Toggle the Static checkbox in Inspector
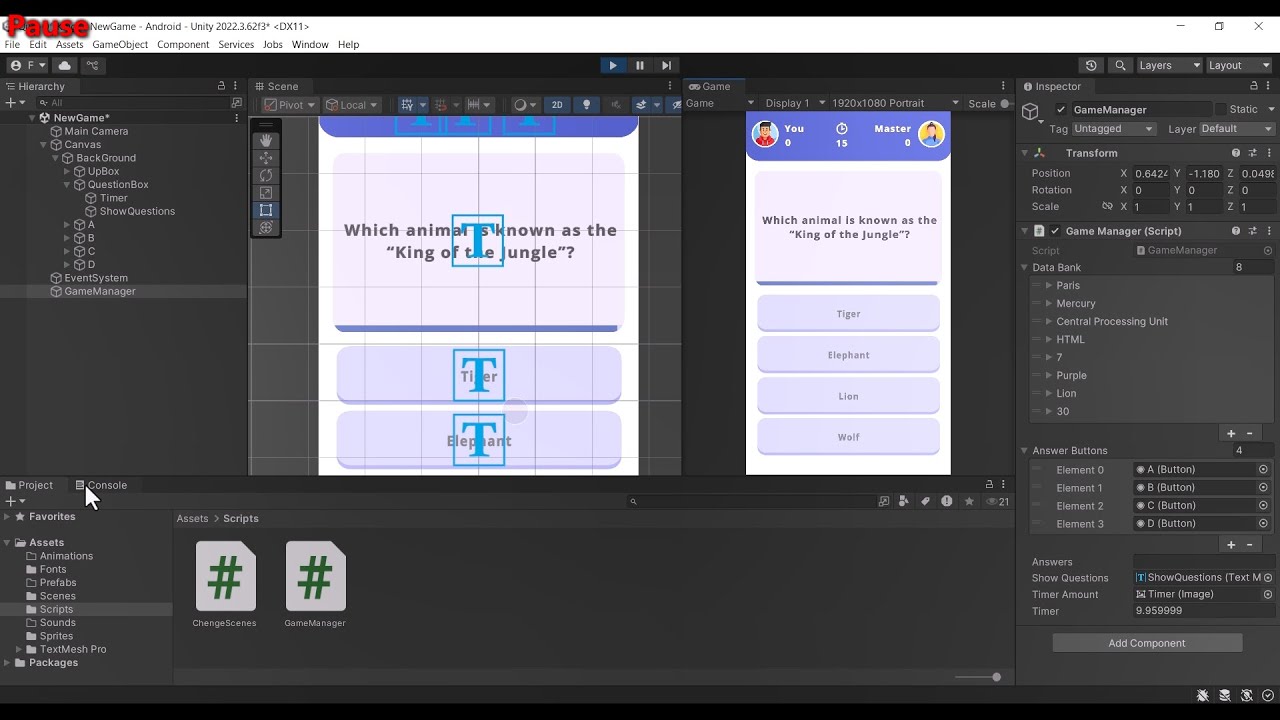The image size is (1280, 720). click(1221, 109)
